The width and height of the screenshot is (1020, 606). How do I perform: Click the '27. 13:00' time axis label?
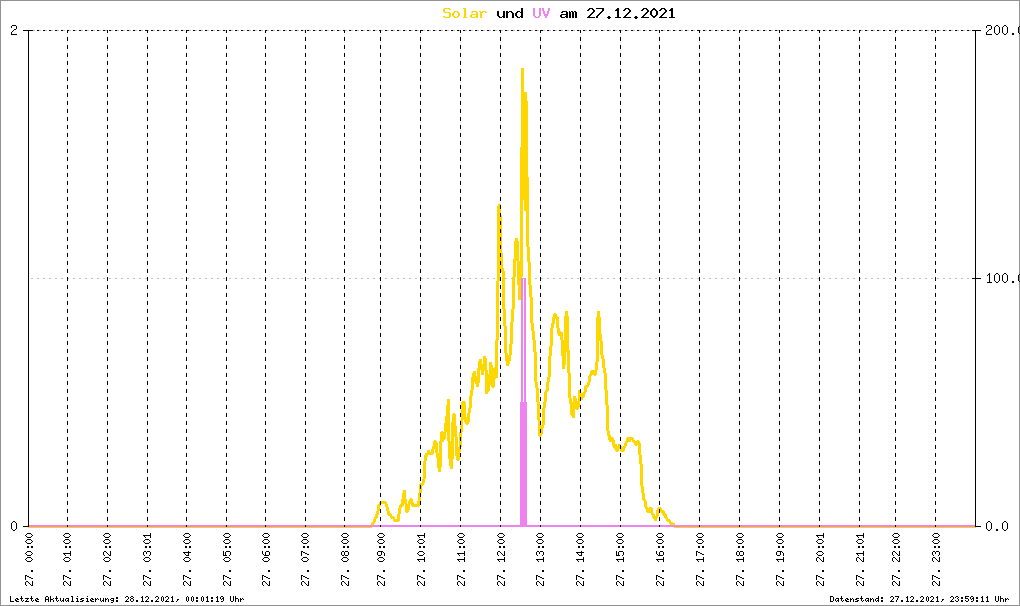[x=541, y=559]
